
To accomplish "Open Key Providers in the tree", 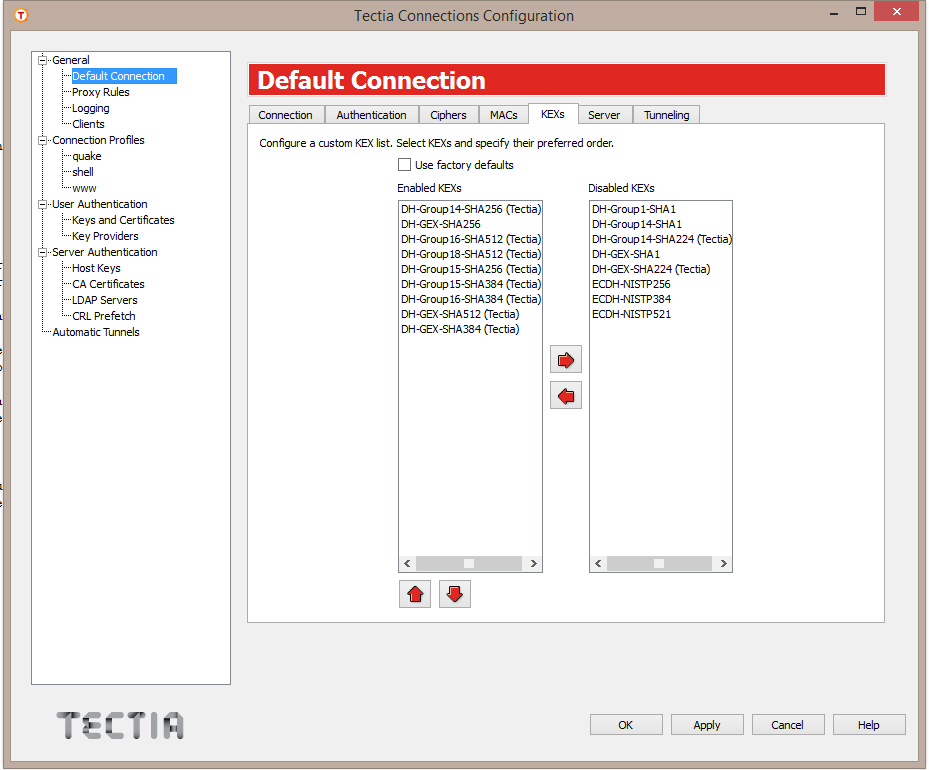I will click(x=105, y=236).
